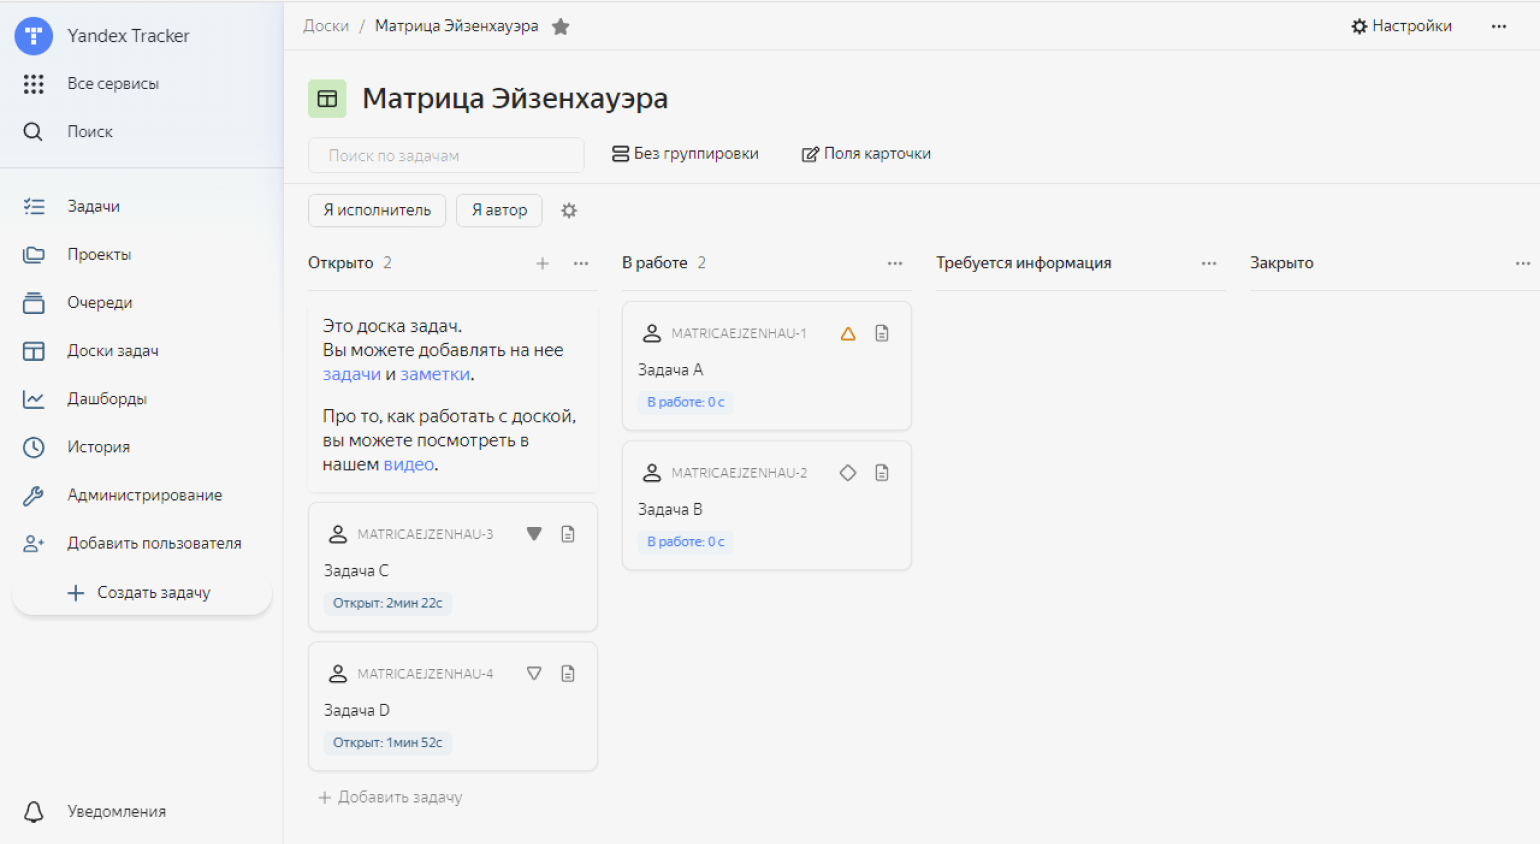Image resolution: width=1540 pixels, height=844 pixels.
Task: Toggle the Я автор filter
Action: click(x=499, y=211)
